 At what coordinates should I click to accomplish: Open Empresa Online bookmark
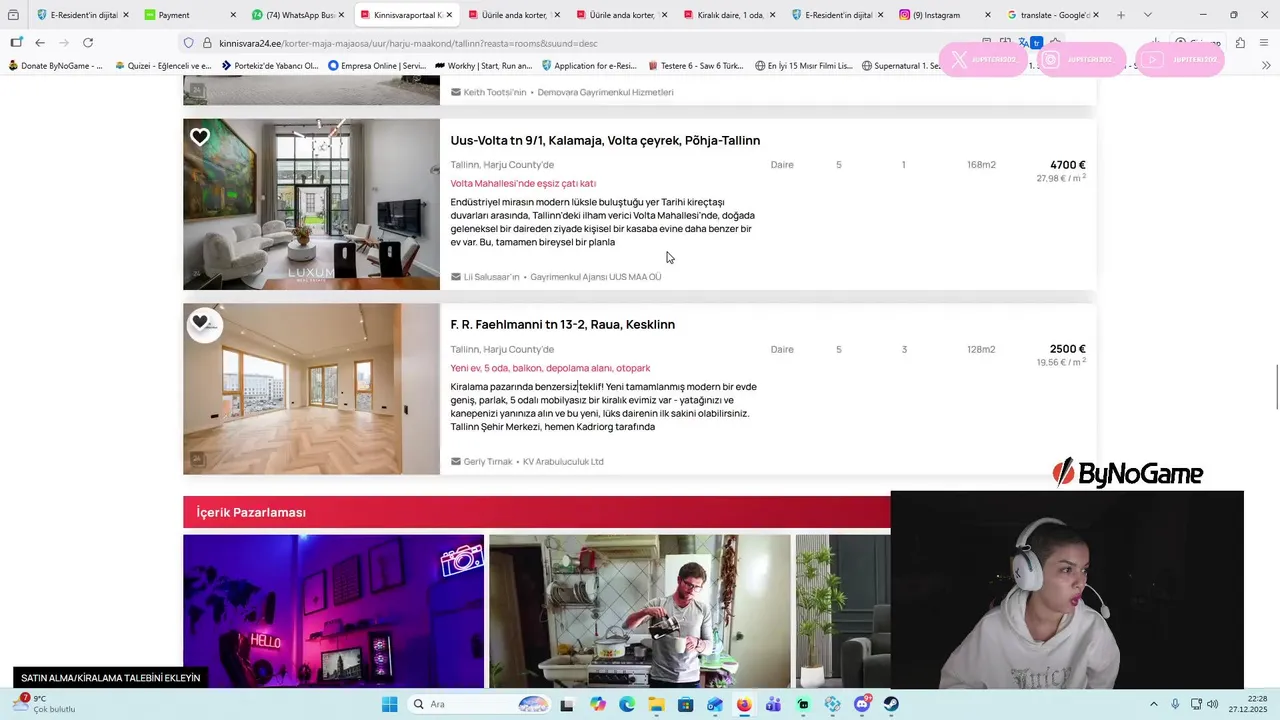coord(377,66)
